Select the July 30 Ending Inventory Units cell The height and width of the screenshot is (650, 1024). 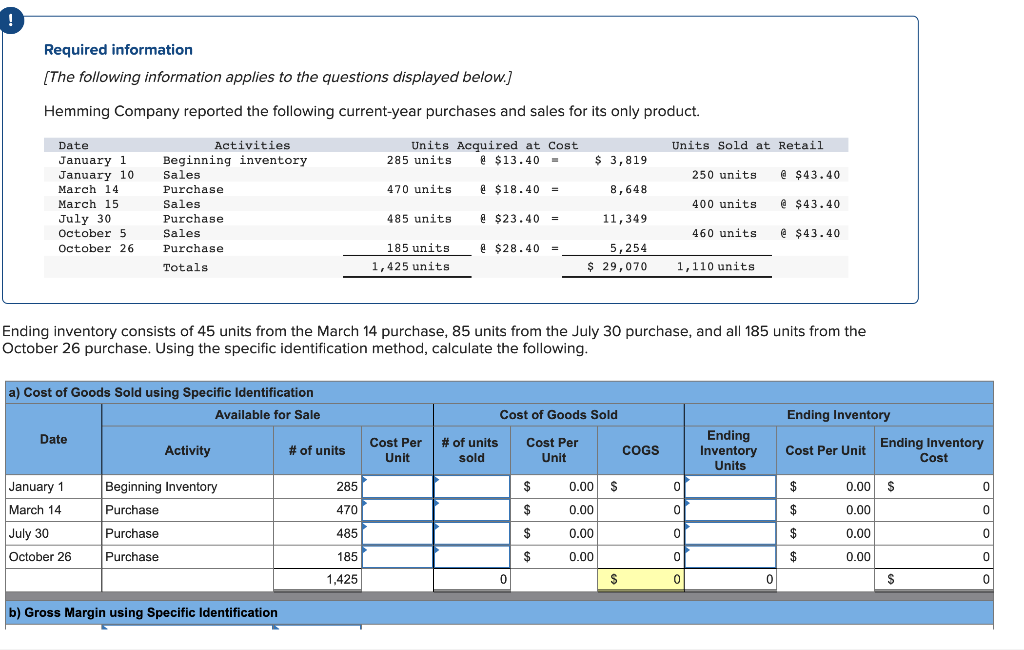point(728,534)
